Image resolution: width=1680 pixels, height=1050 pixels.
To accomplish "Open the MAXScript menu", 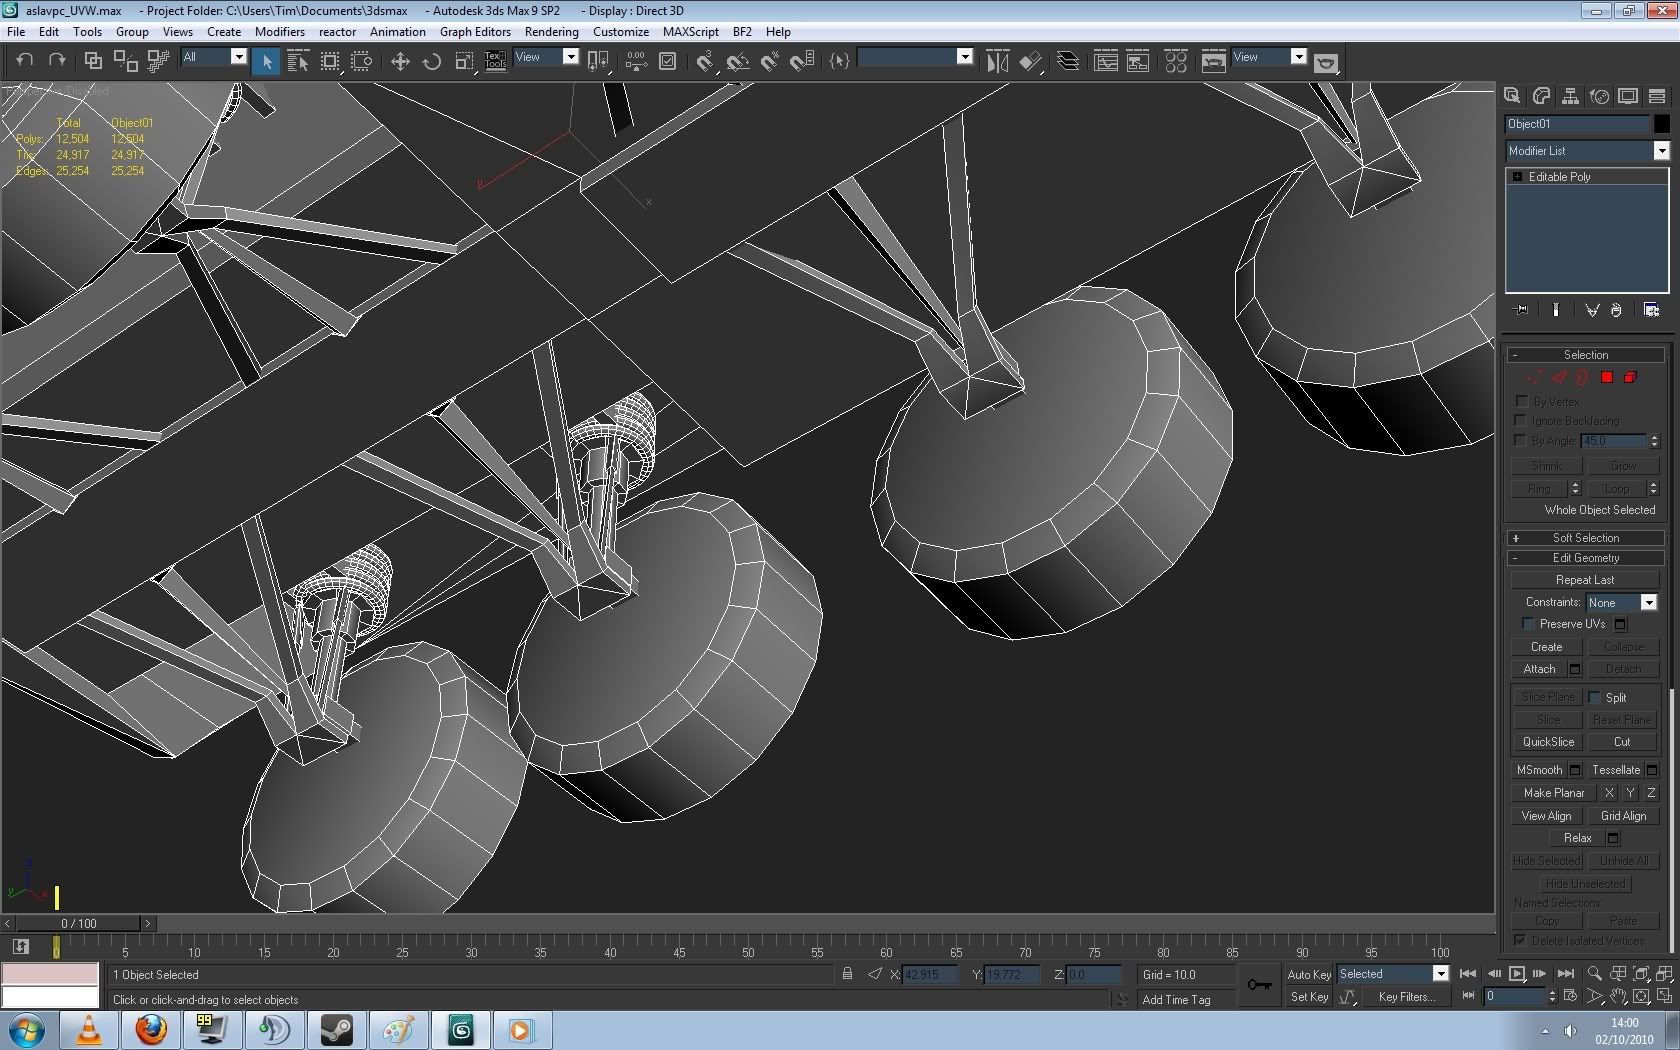I will 690,32.
